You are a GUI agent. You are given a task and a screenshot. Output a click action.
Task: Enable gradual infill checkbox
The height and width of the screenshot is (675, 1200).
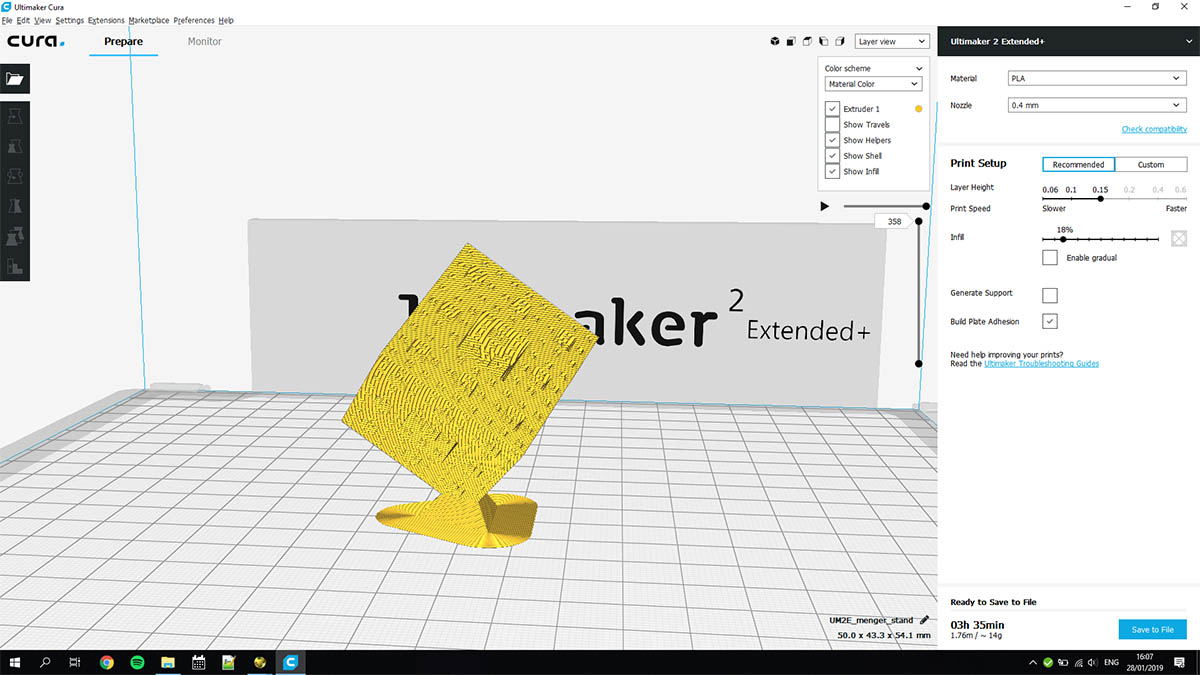coord(1050,258)
